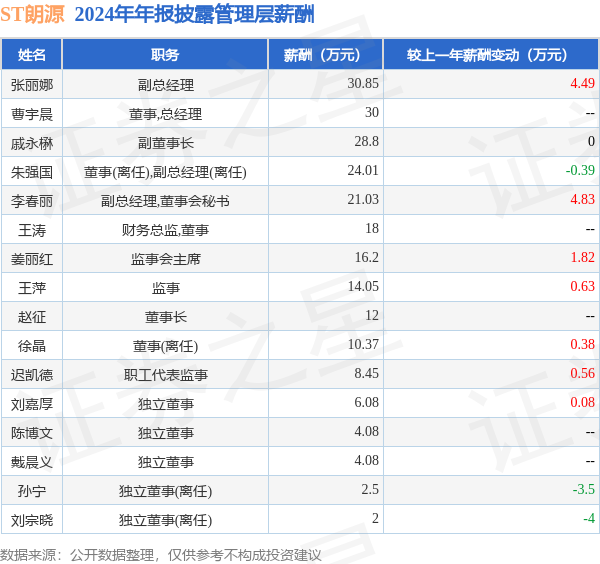Click the position '监事' for 王萍
Screen dimensions: 600x564
point(166,288)
